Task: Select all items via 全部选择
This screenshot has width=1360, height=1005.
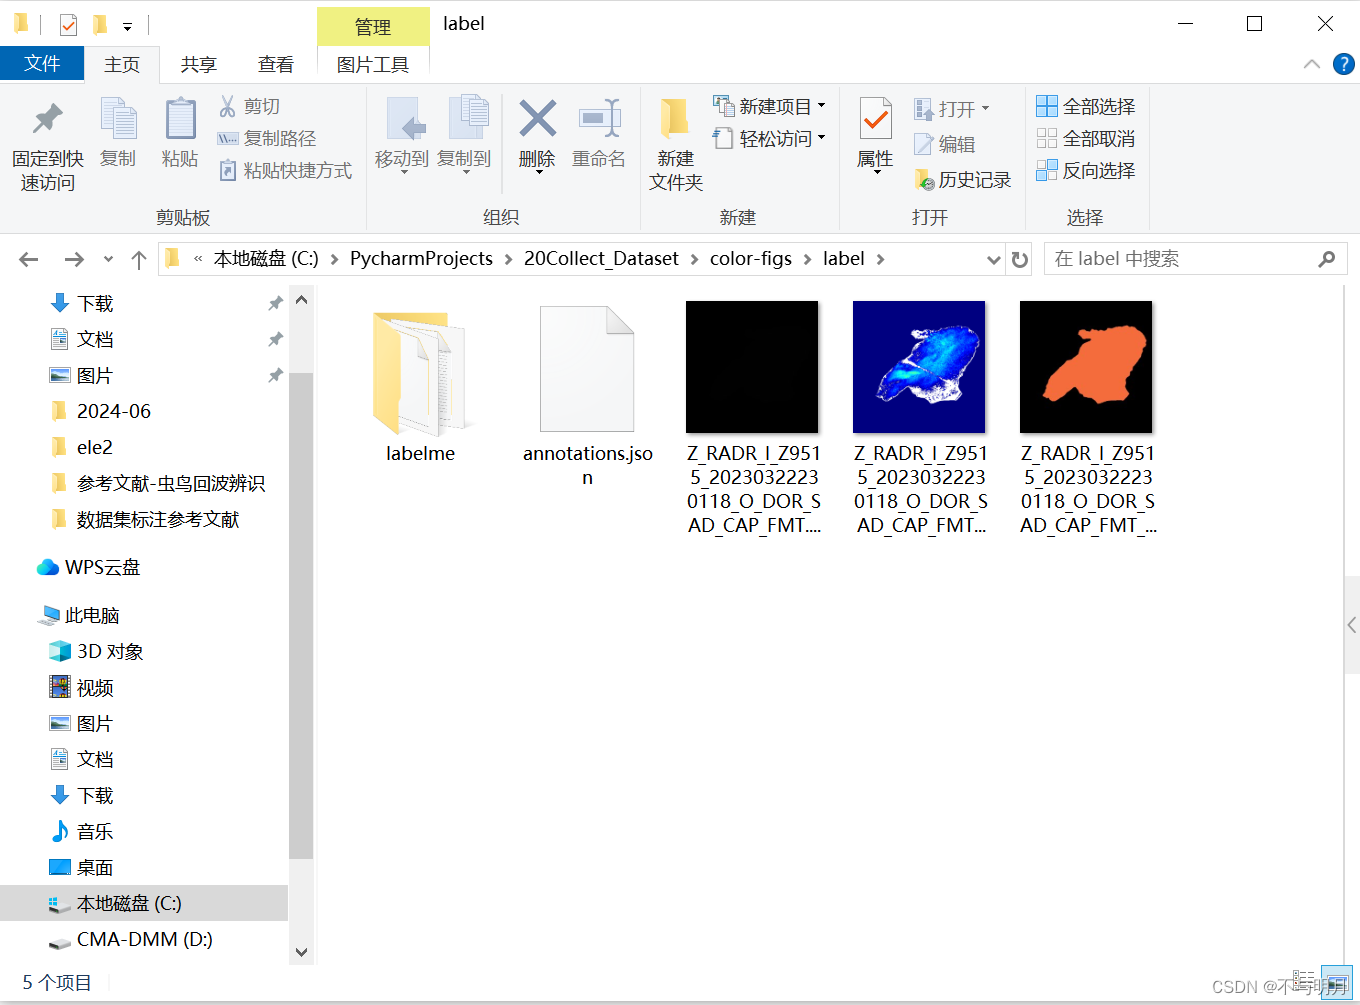Action: [x=1087, y=106]
